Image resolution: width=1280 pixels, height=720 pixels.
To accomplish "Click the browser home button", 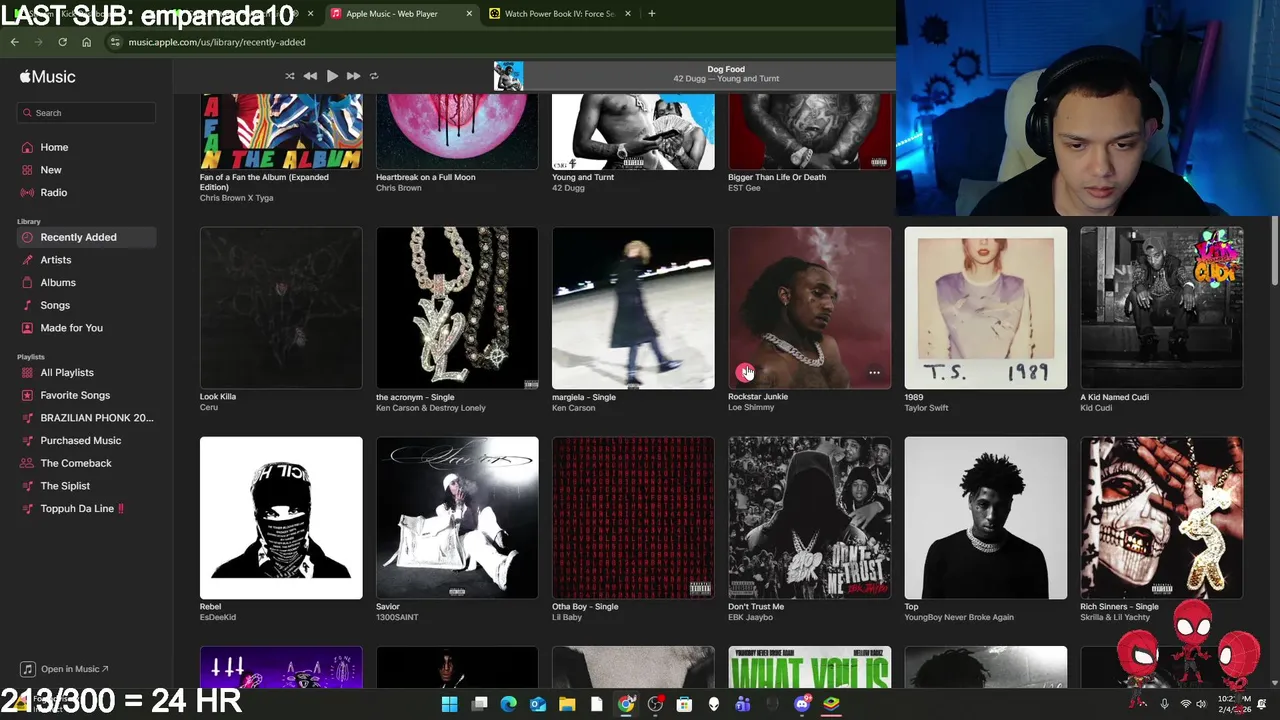I will pos(86,42).
